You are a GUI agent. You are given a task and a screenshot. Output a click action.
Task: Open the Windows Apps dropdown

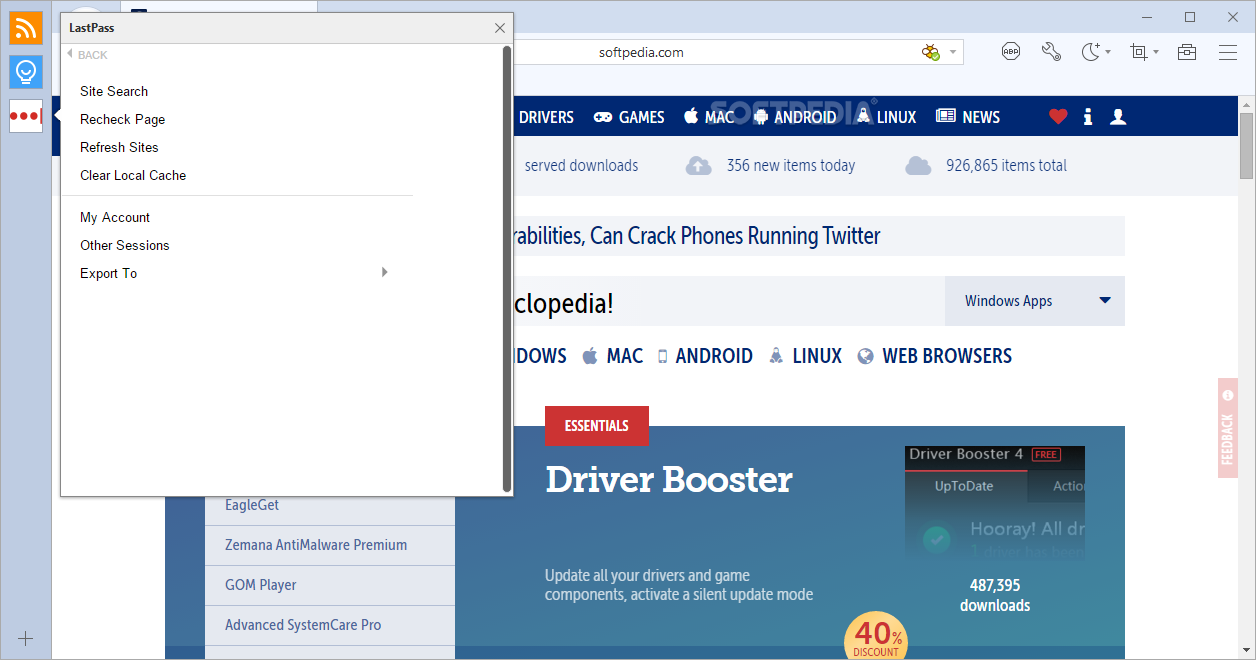[x=1035, y=301]
